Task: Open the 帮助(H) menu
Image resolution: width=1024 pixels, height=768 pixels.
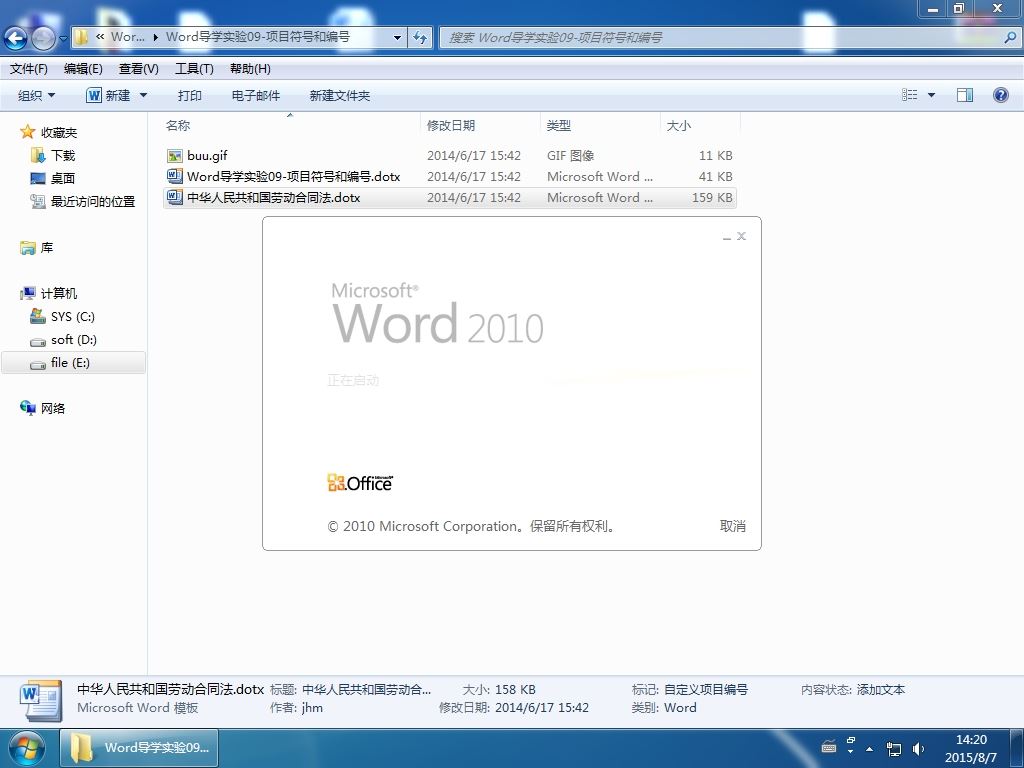Action: [x=250, y=69]
